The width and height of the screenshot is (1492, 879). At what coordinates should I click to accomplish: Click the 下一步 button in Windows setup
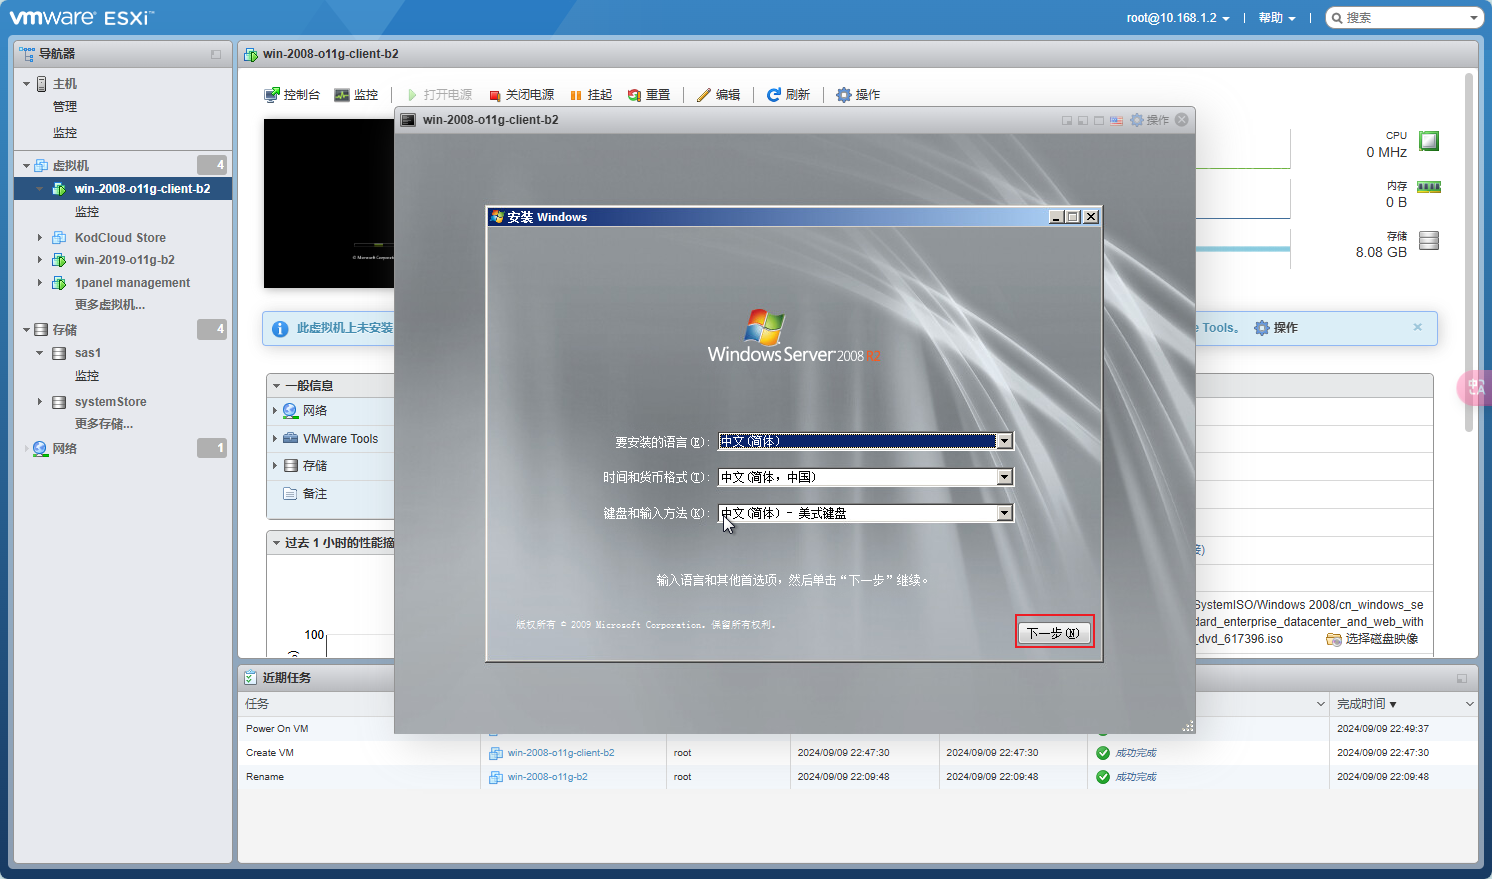point(1054,633)
